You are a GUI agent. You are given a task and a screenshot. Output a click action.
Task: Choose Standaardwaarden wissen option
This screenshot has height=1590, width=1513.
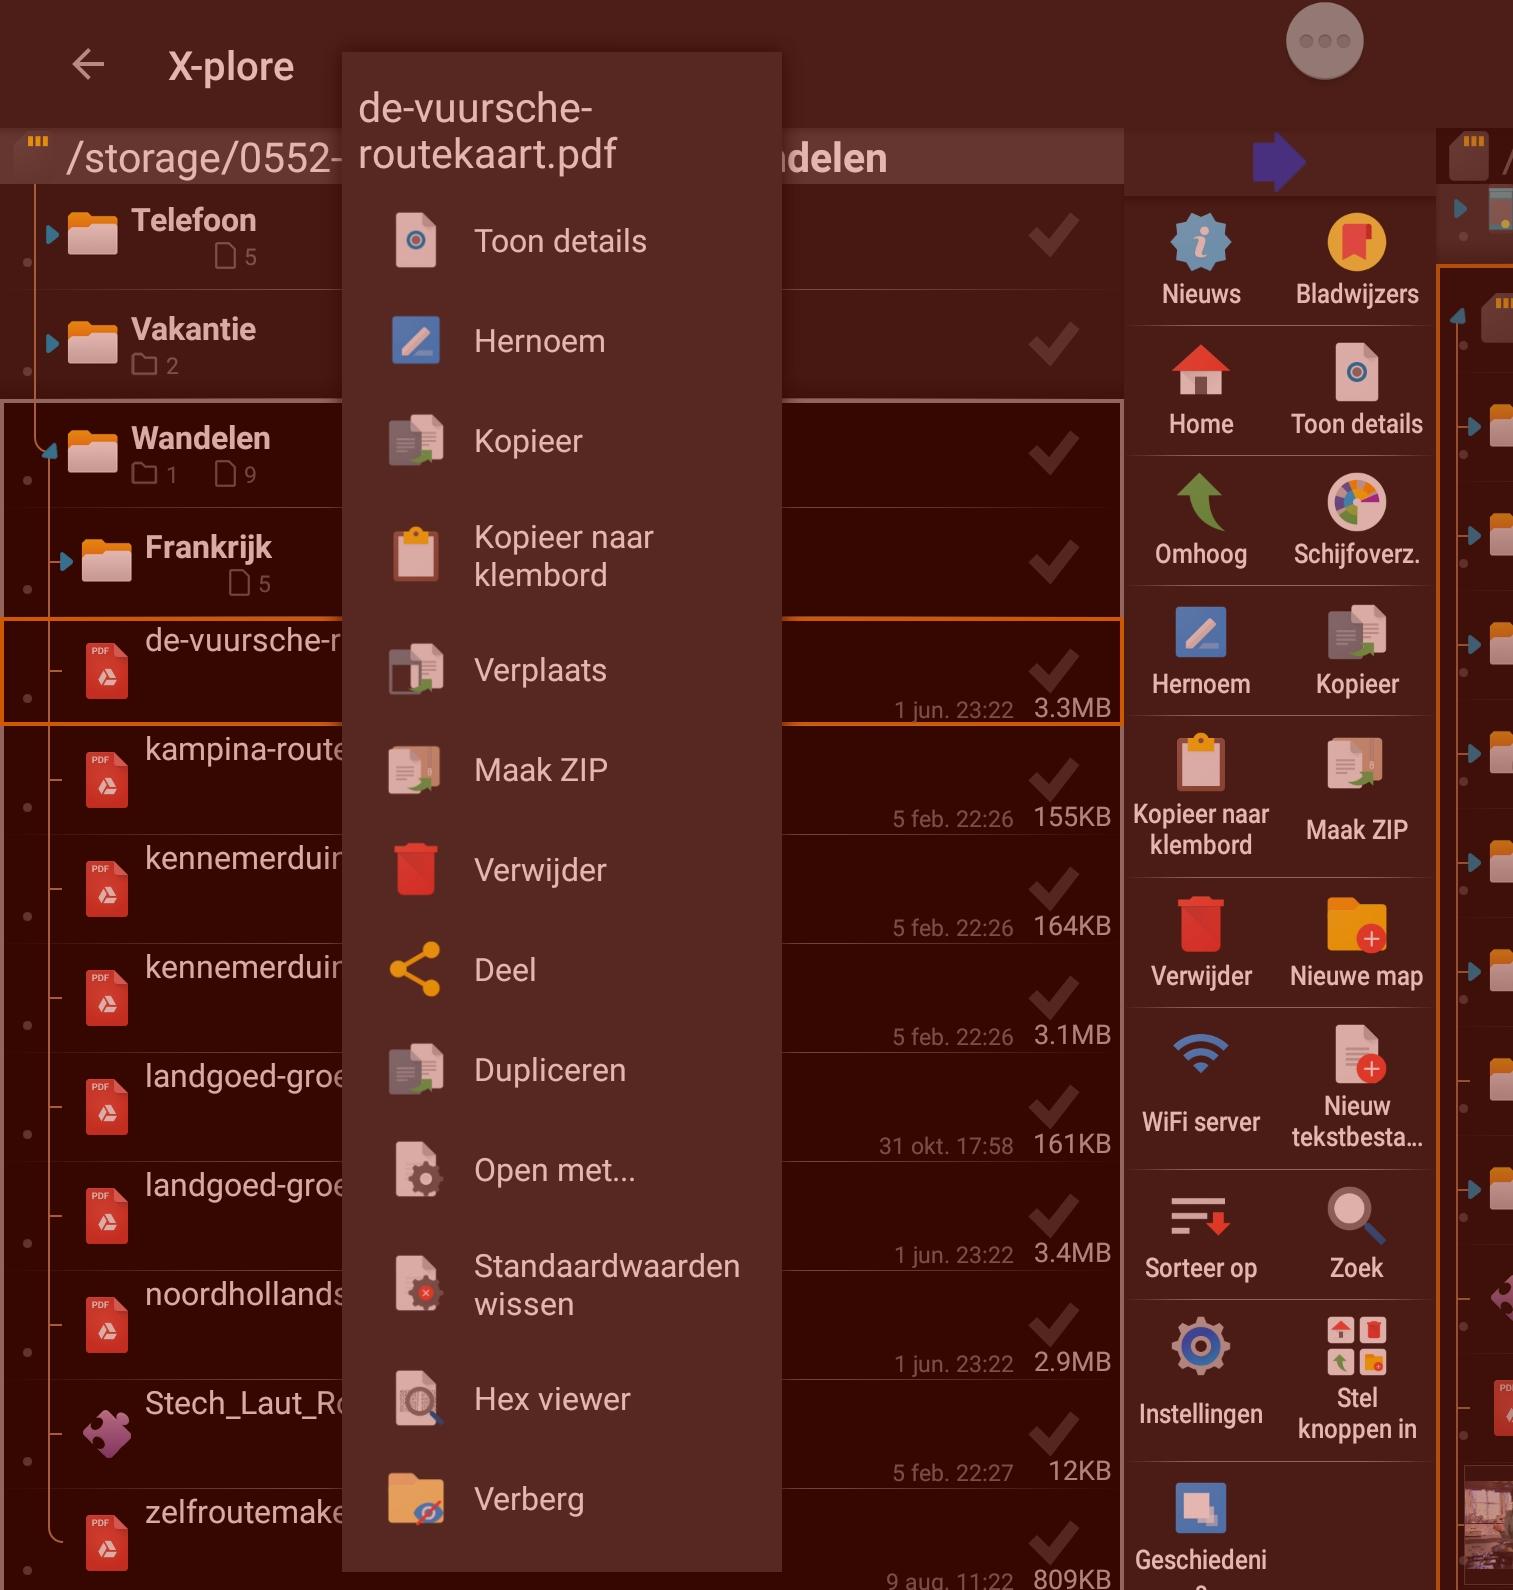tap(561, 1285)
